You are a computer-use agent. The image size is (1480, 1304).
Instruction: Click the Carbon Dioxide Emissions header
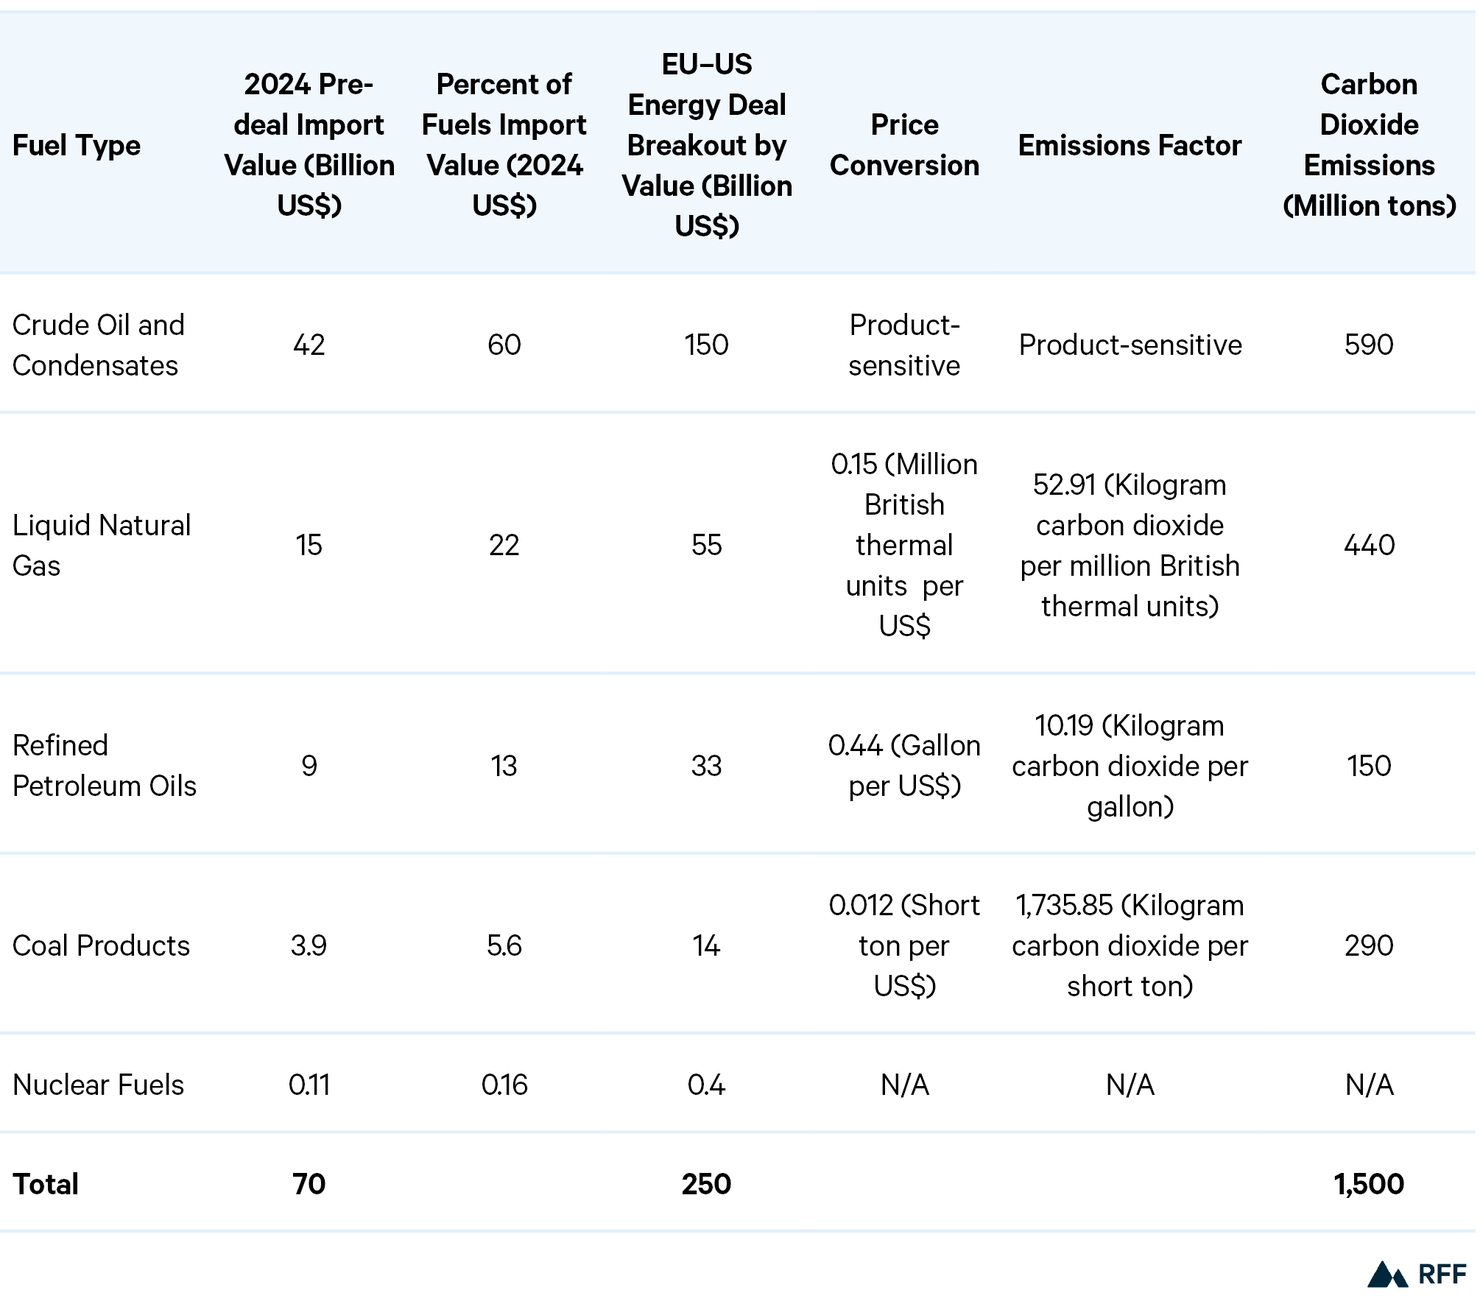pos(1369,145)
